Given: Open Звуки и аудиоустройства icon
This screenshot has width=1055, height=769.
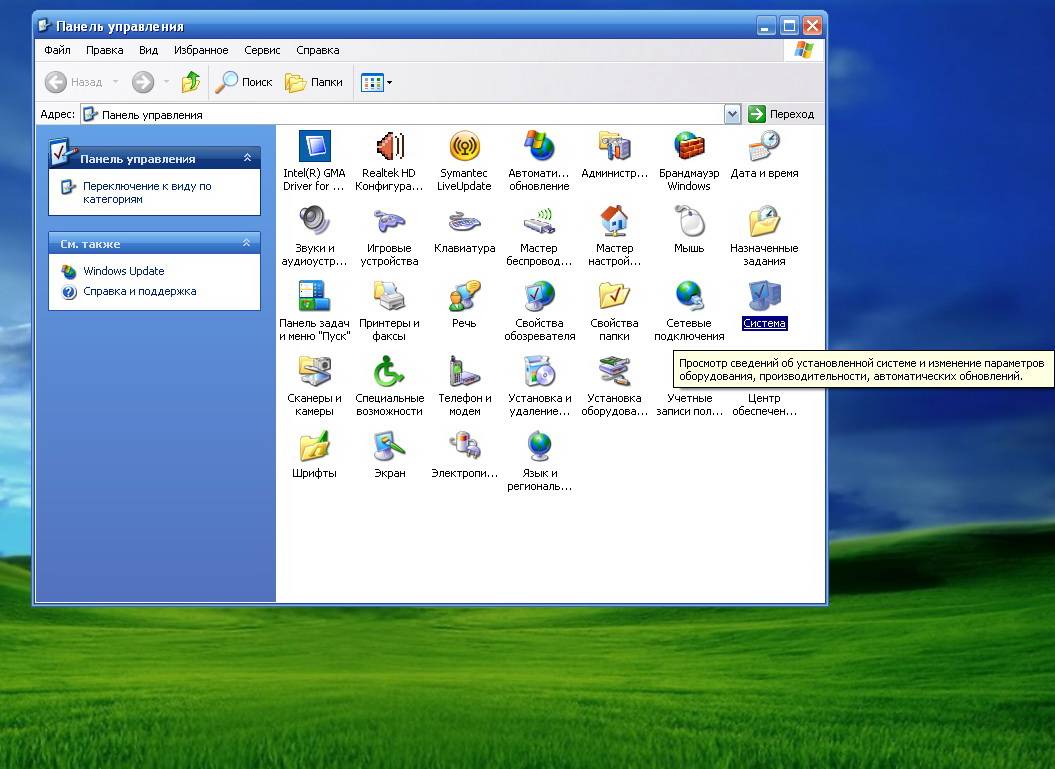Looking at the screenshot, I should pyautogui.click(x=314, y=221).
